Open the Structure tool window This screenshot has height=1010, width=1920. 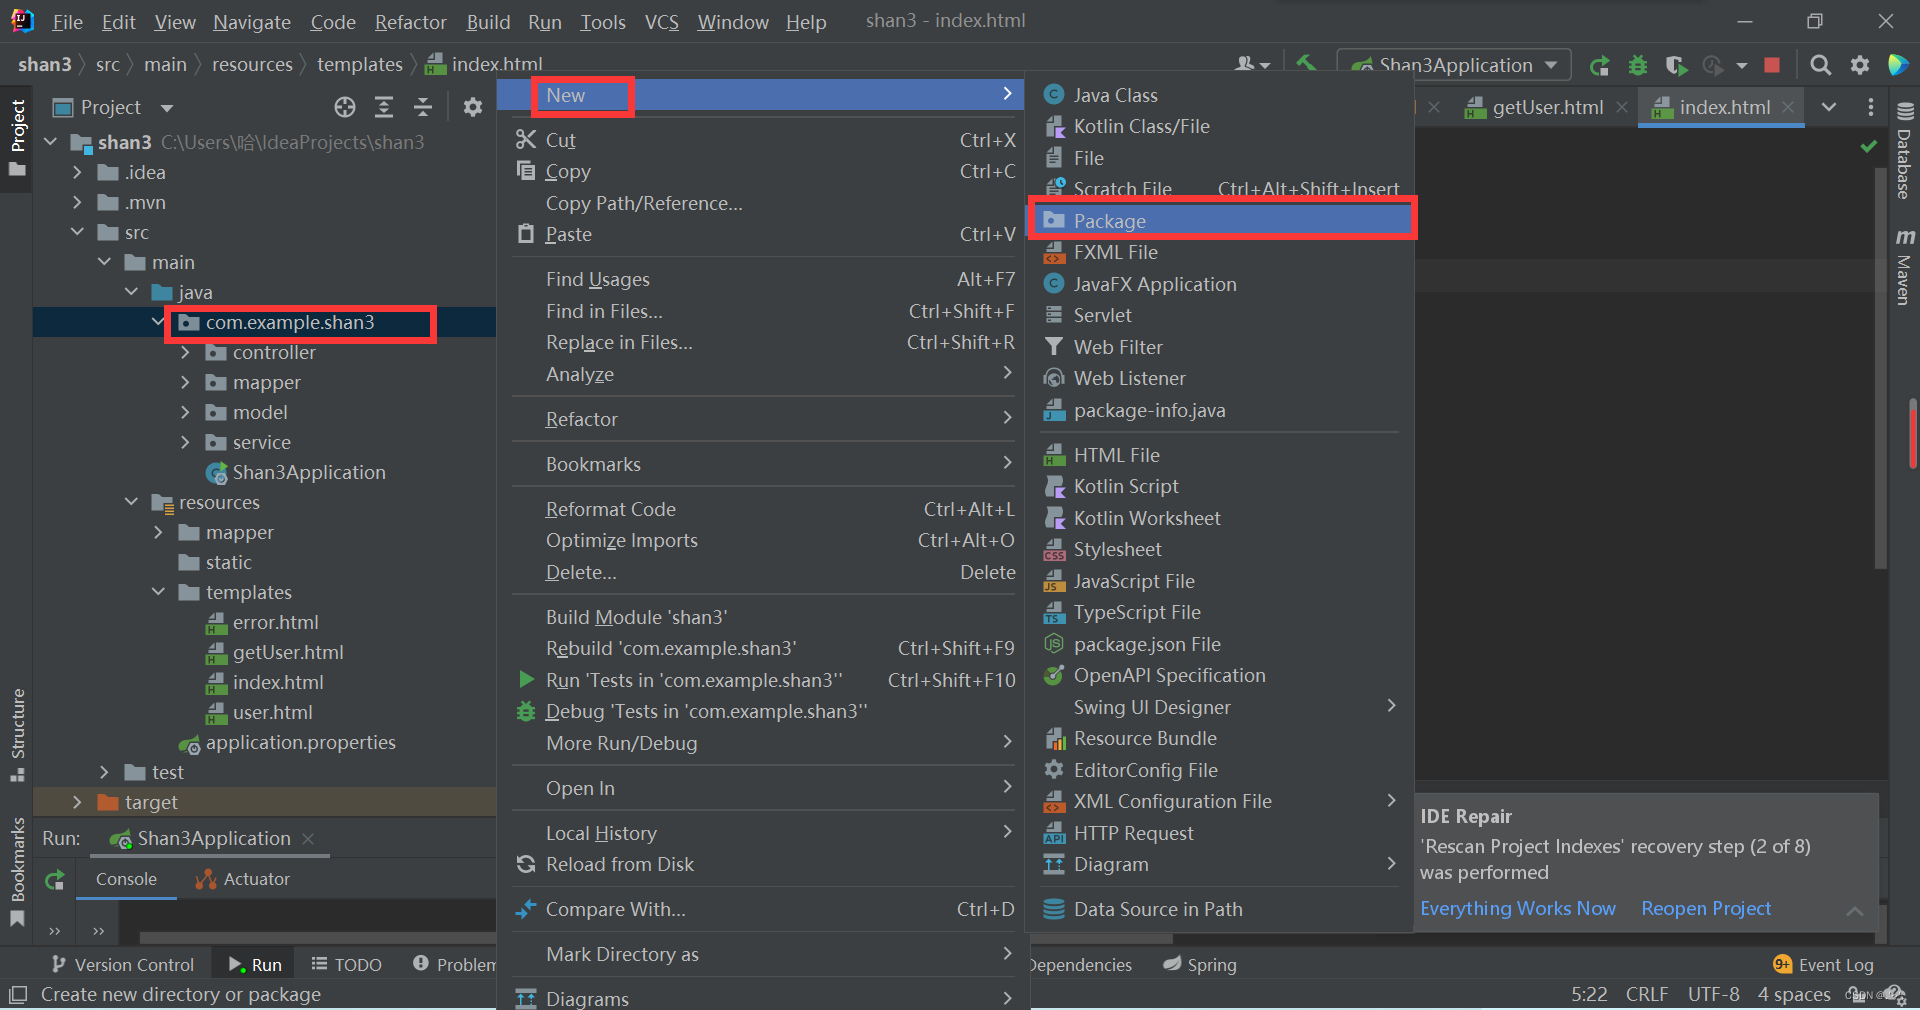pos(17,735)
